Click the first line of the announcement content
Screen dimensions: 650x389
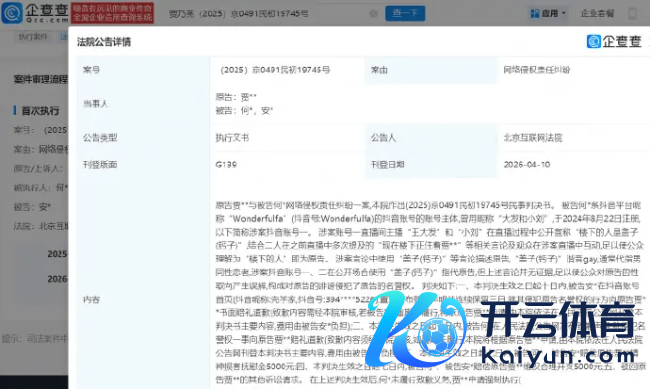pos(428,205)
